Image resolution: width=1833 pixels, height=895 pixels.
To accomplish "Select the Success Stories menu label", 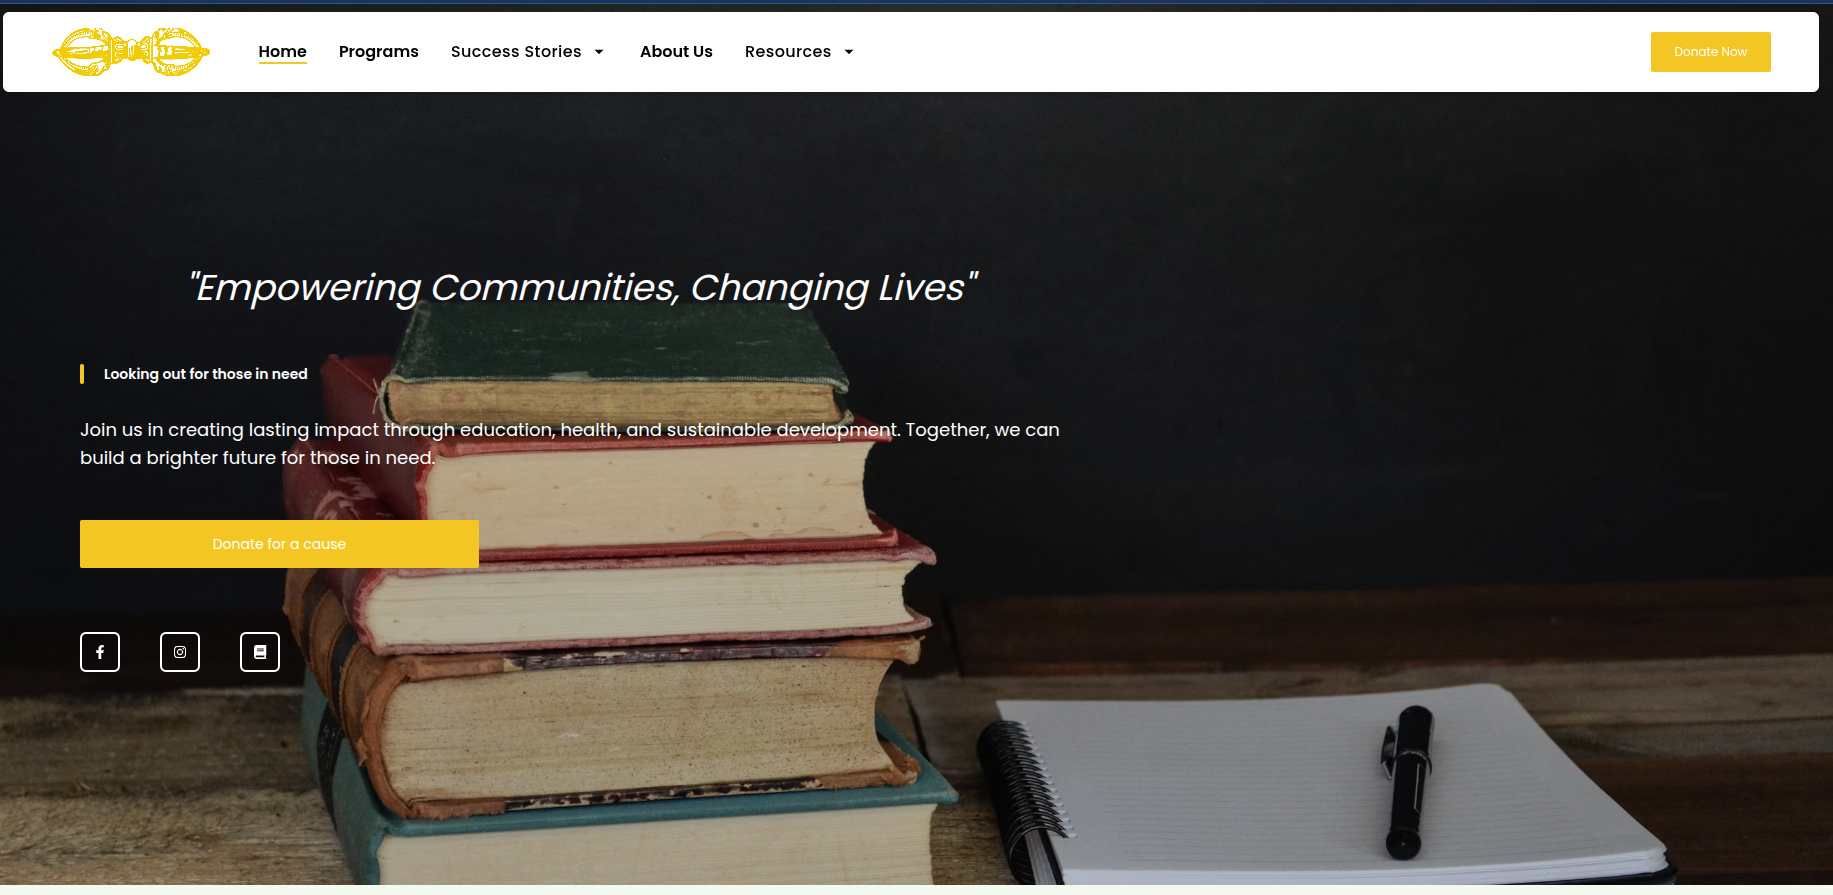I will click(516, 52).
